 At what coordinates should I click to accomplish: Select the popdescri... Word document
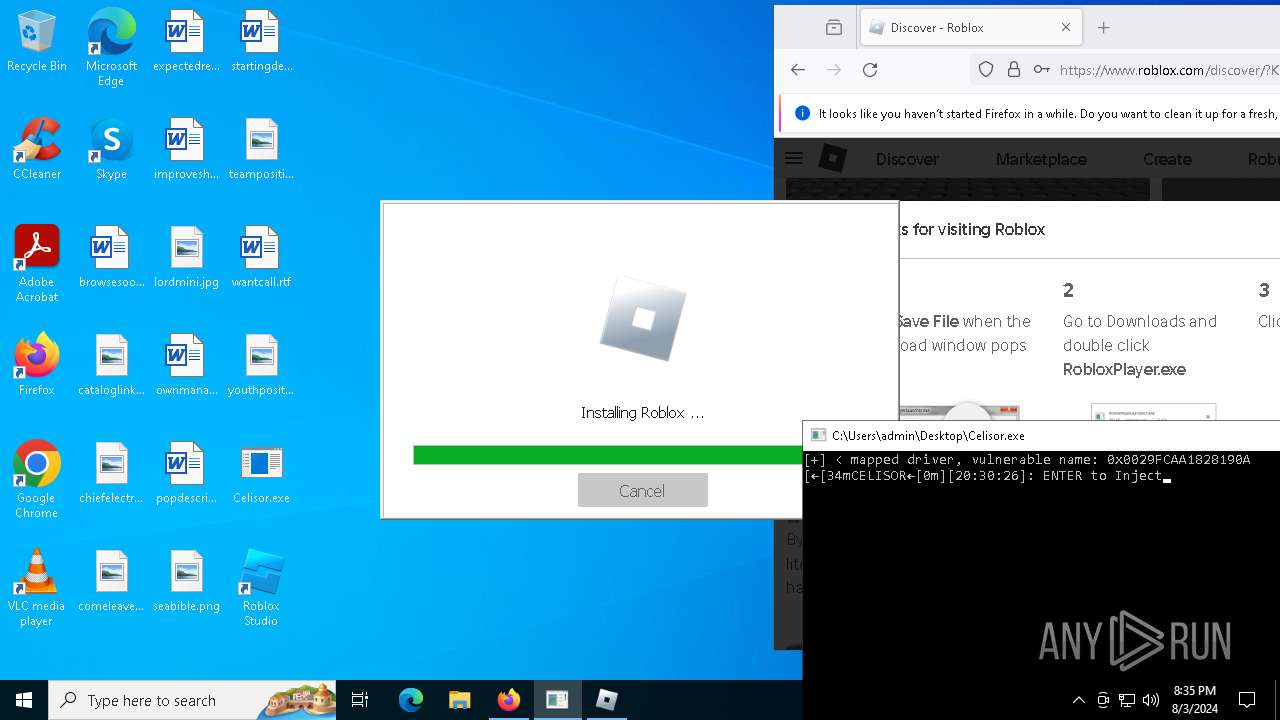(x=186, y=474)
